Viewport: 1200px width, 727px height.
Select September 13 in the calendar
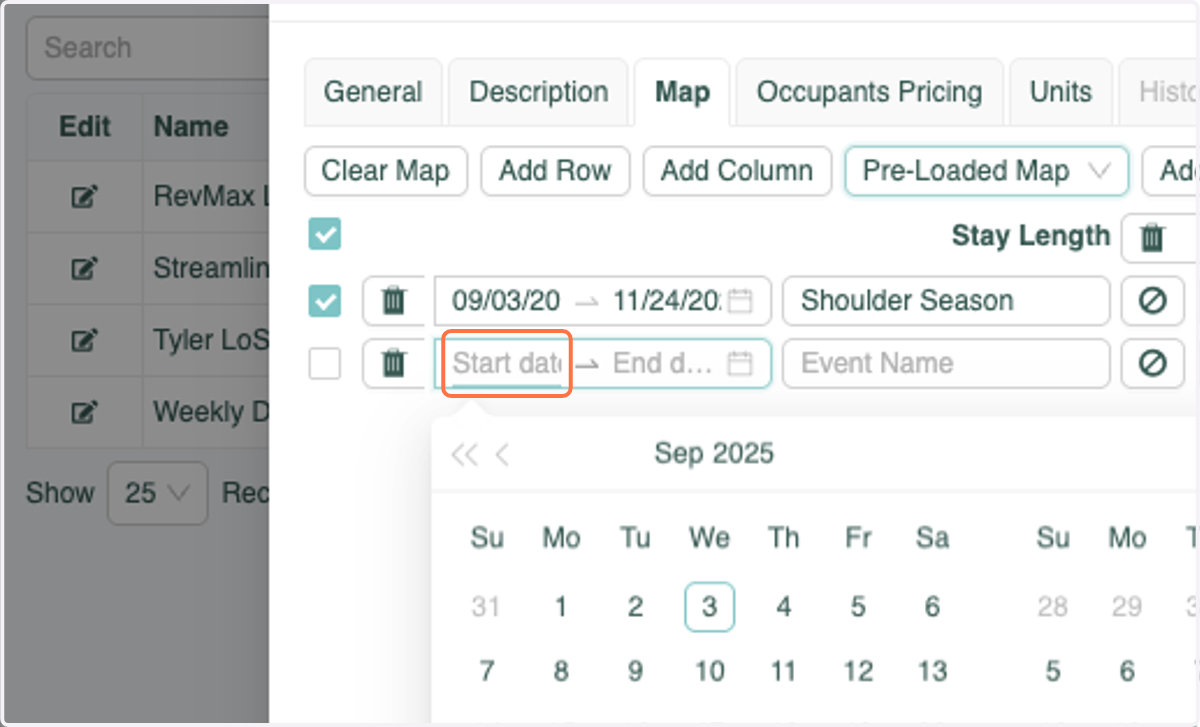pos(932,671)
